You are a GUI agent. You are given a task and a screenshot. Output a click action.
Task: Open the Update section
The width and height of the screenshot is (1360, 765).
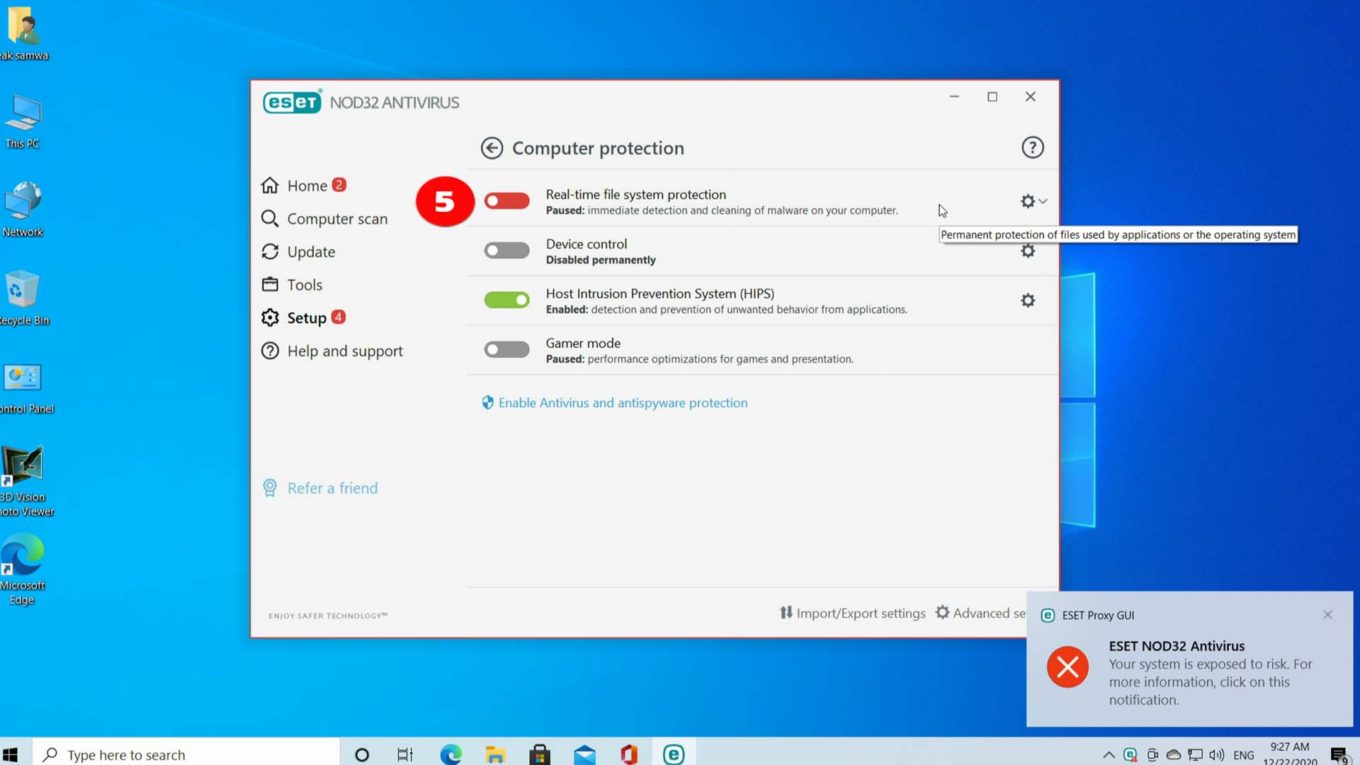(x=299, y=252)
